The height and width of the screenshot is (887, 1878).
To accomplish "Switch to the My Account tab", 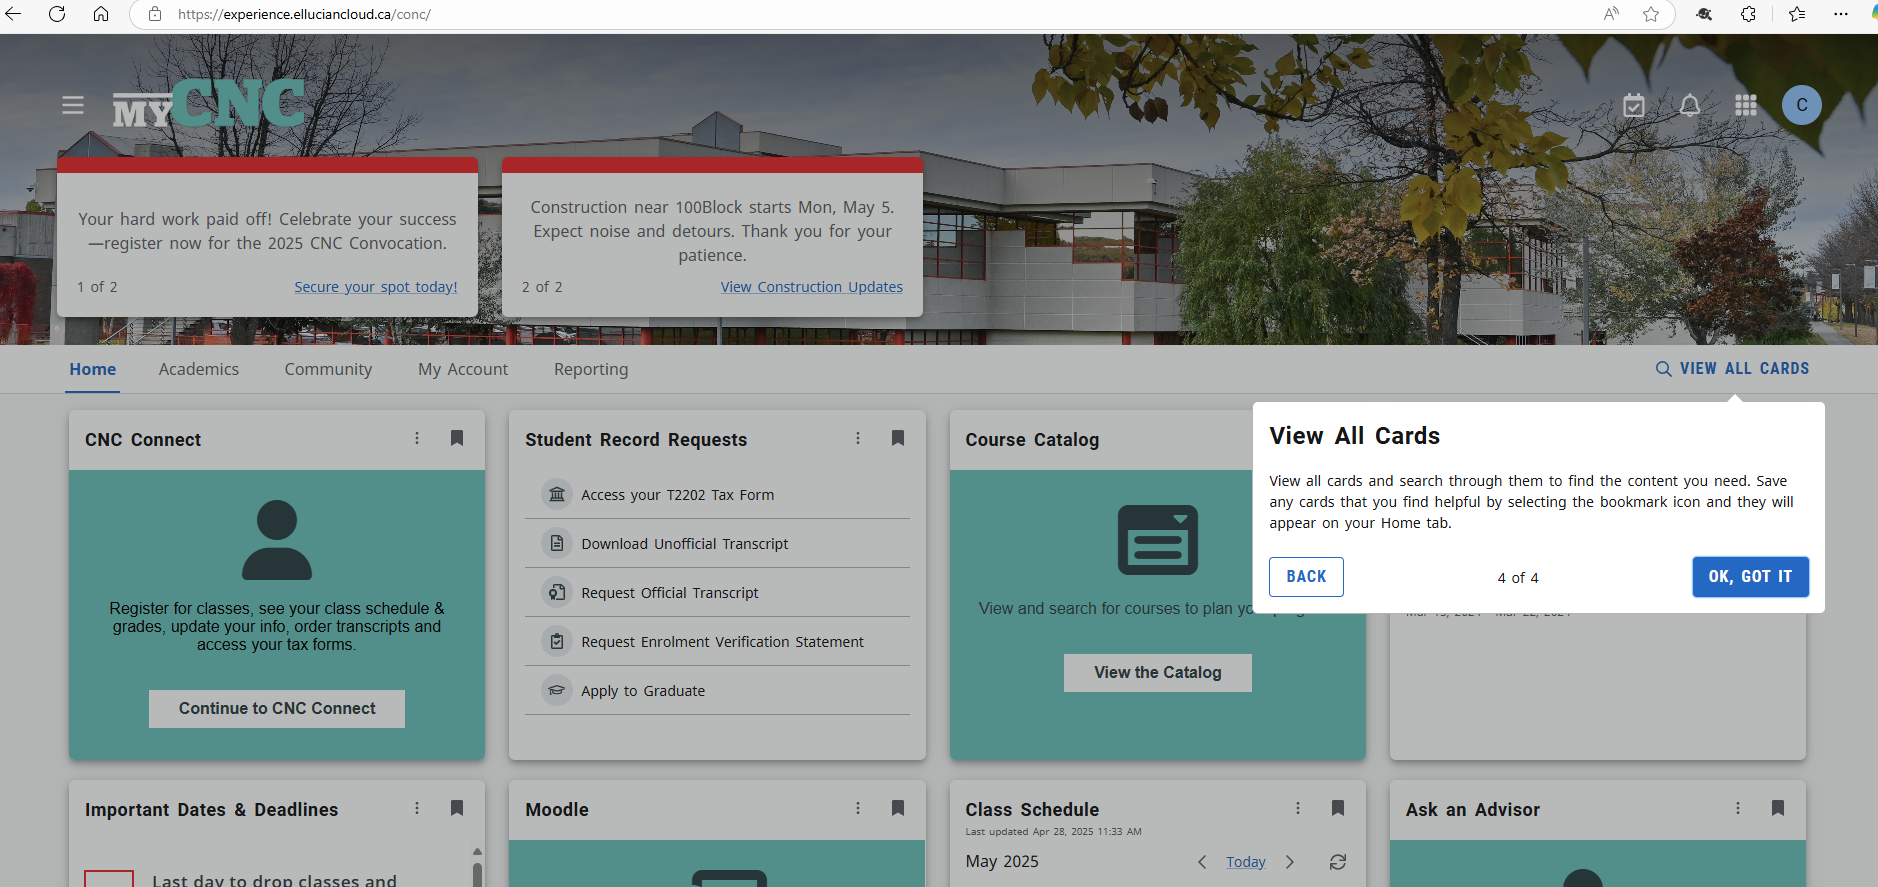I will pyautogui.click(x=463, y=369).
